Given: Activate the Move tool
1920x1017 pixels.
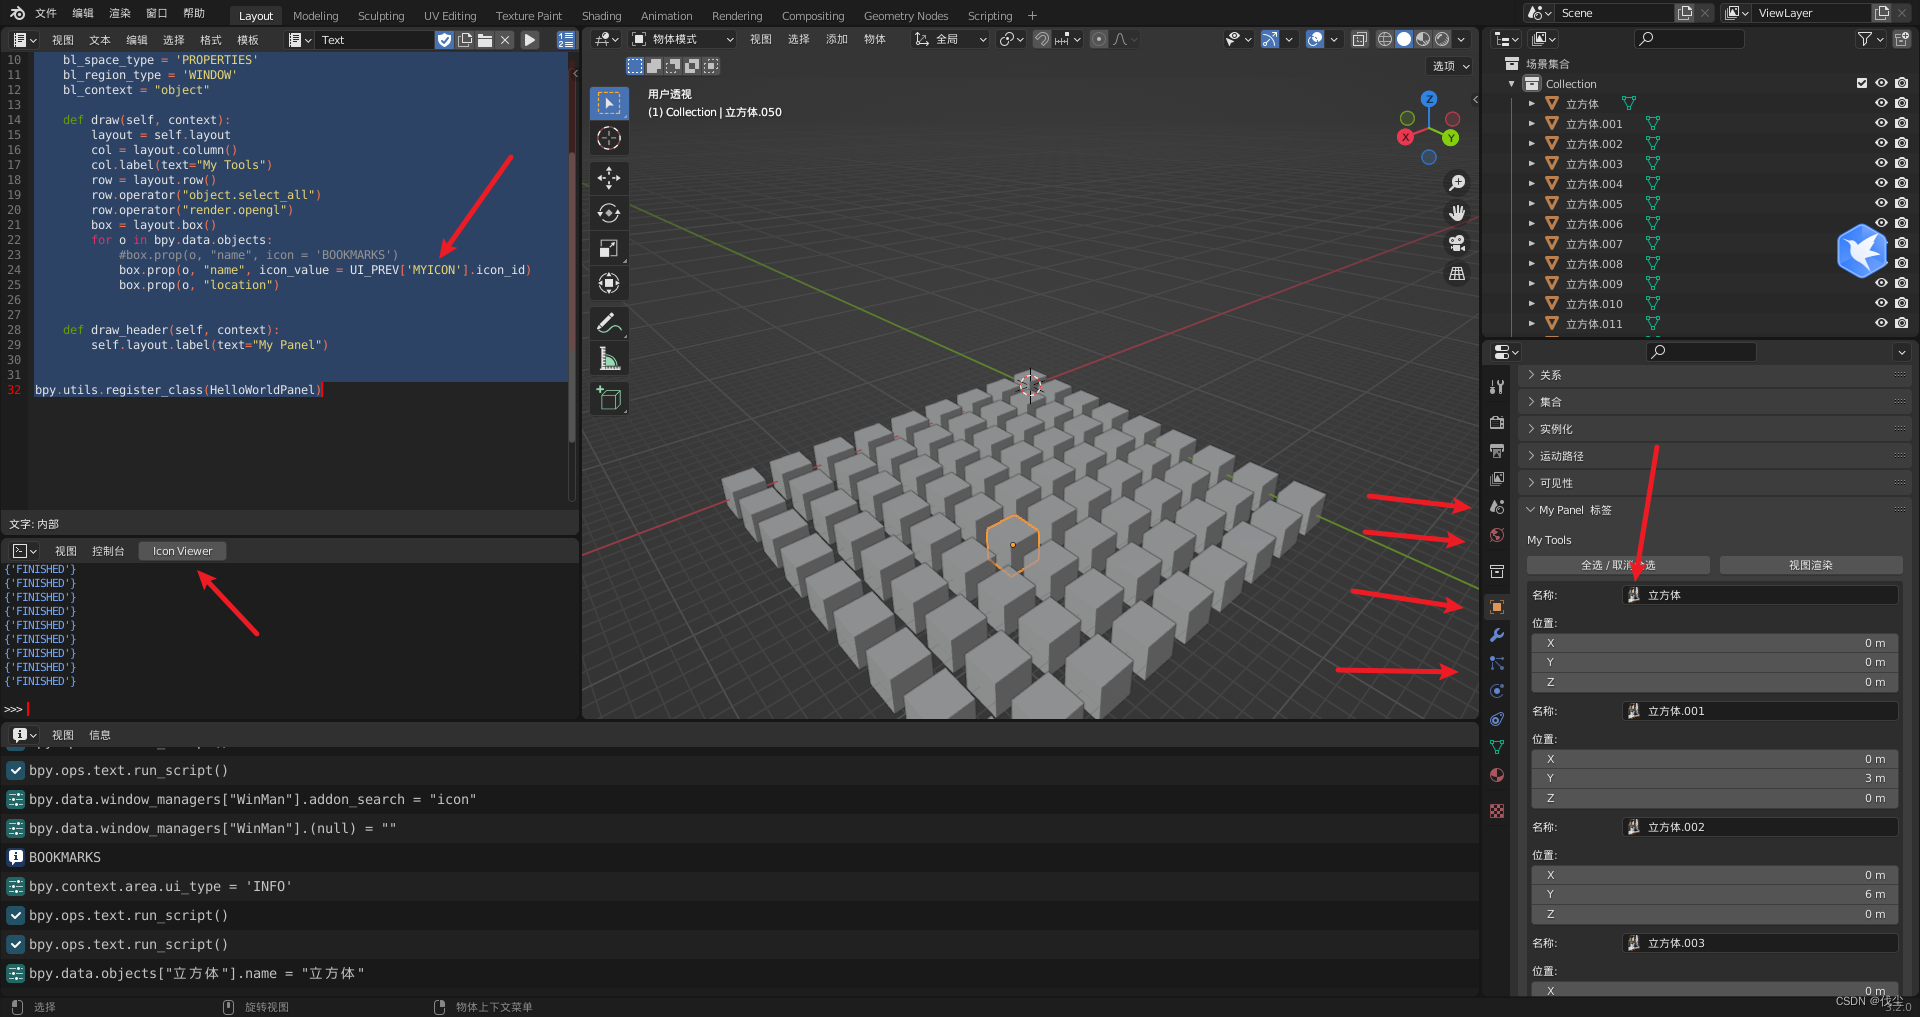Looking at the screenshot, I should (609, 178).
